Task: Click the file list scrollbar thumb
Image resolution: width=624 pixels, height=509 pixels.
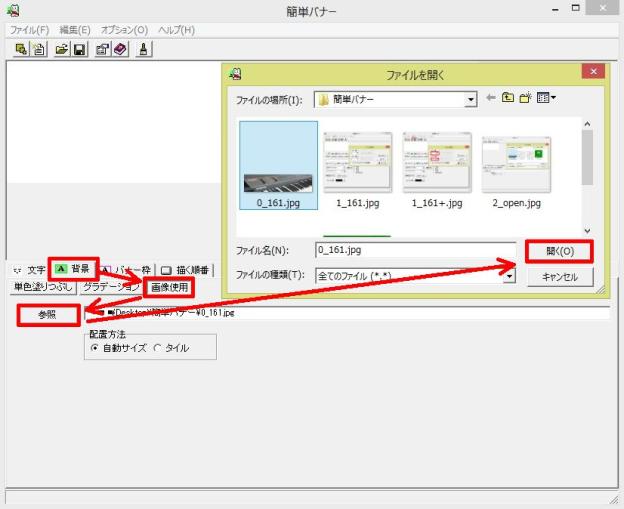Action: coord(587,158)
